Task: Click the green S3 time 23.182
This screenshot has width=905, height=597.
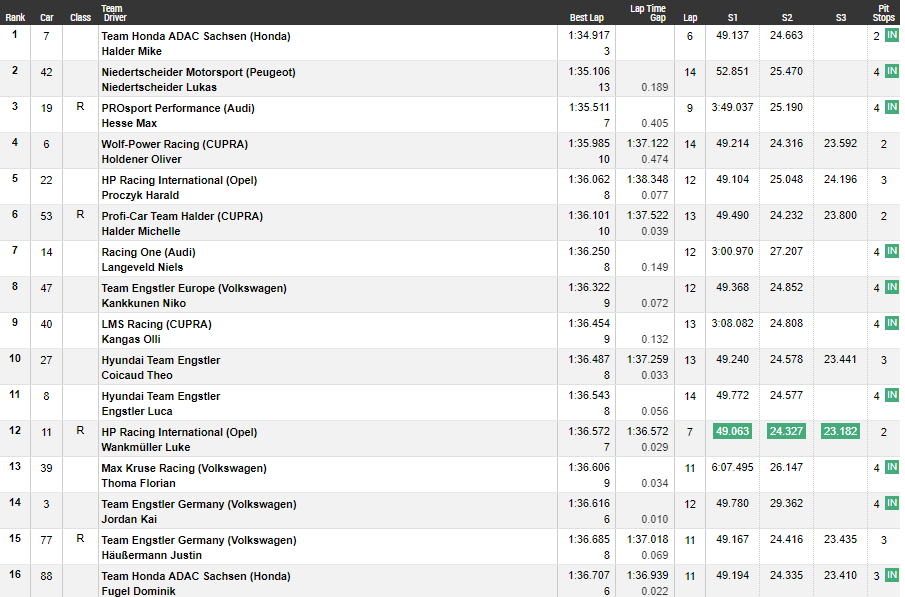Action: 840,431
